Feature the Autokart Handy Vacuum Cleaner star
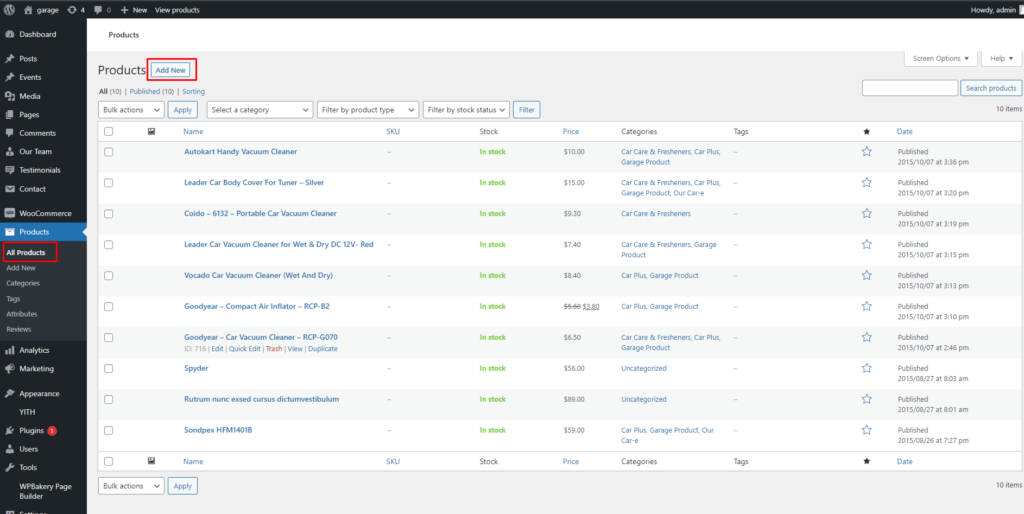The width and height of the screenshot is (1024, 514). pyautogui.click(x=867, y=152)
